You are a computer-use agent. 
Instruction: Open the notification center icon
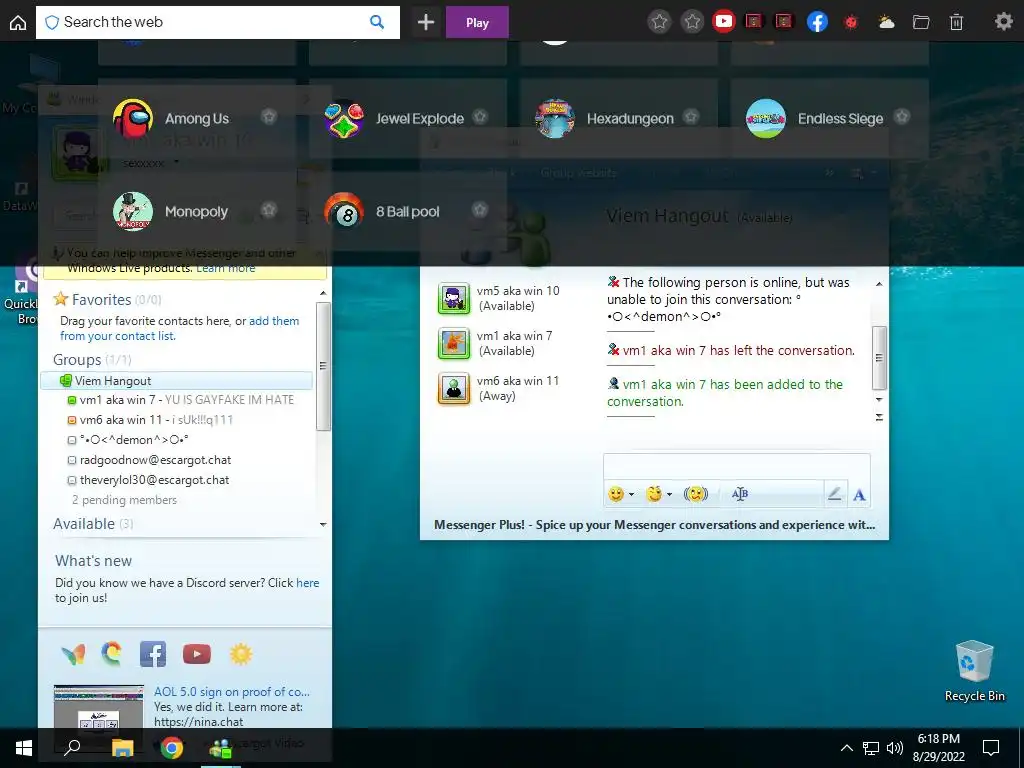tap(991, 748)
